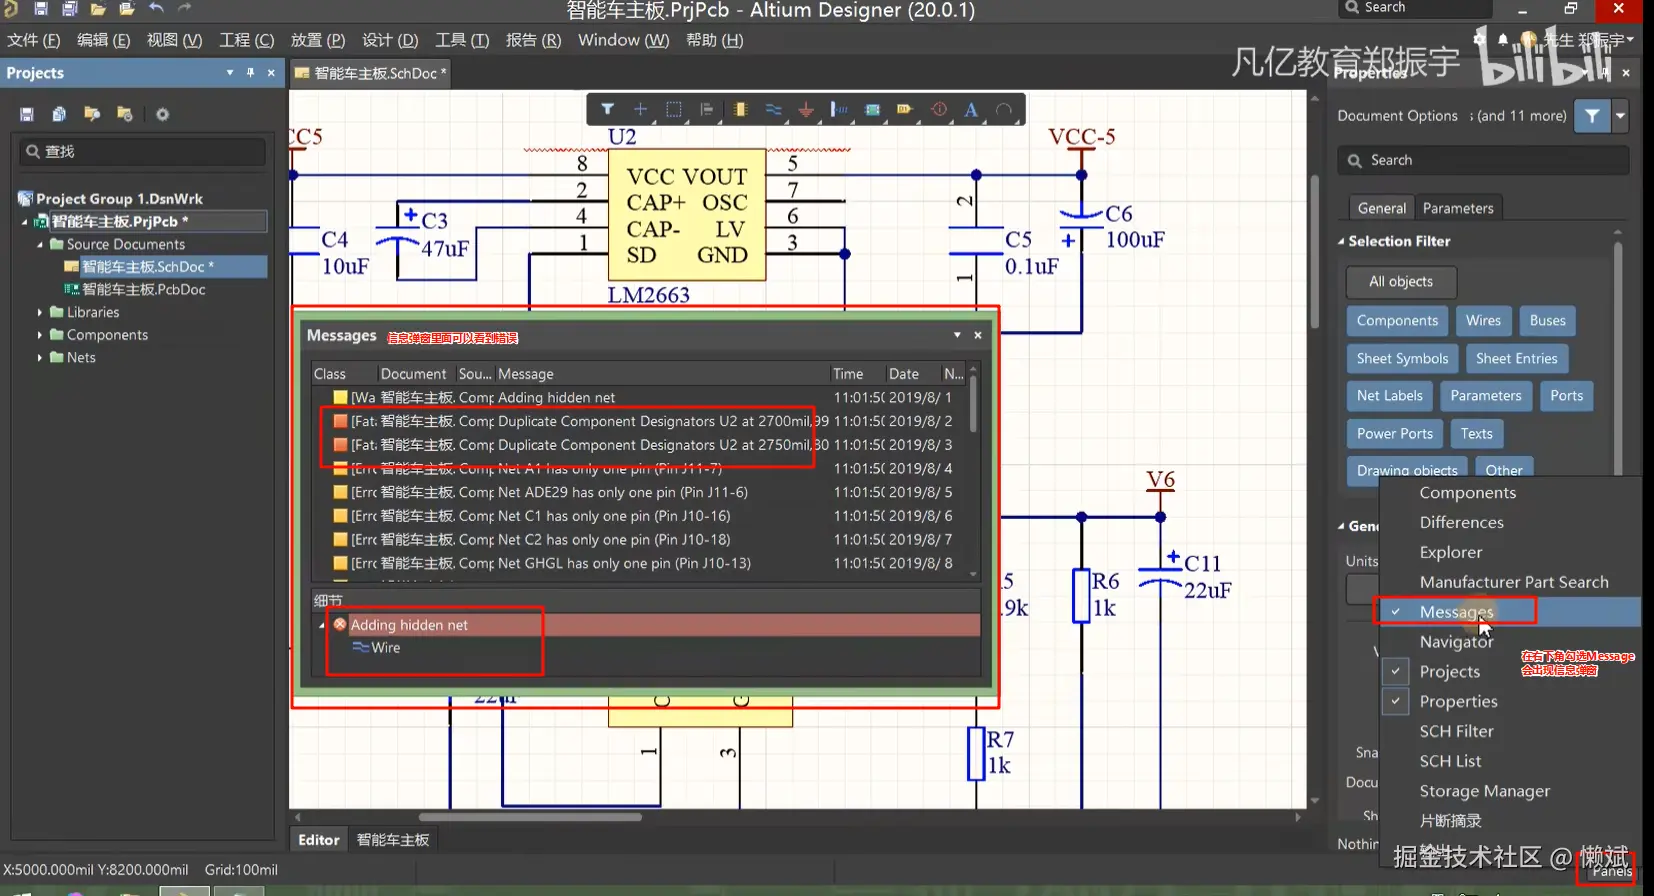1654x896 pixels.
Task: Open the Messages panel dropdown arrow
Action: coord(957,335)
